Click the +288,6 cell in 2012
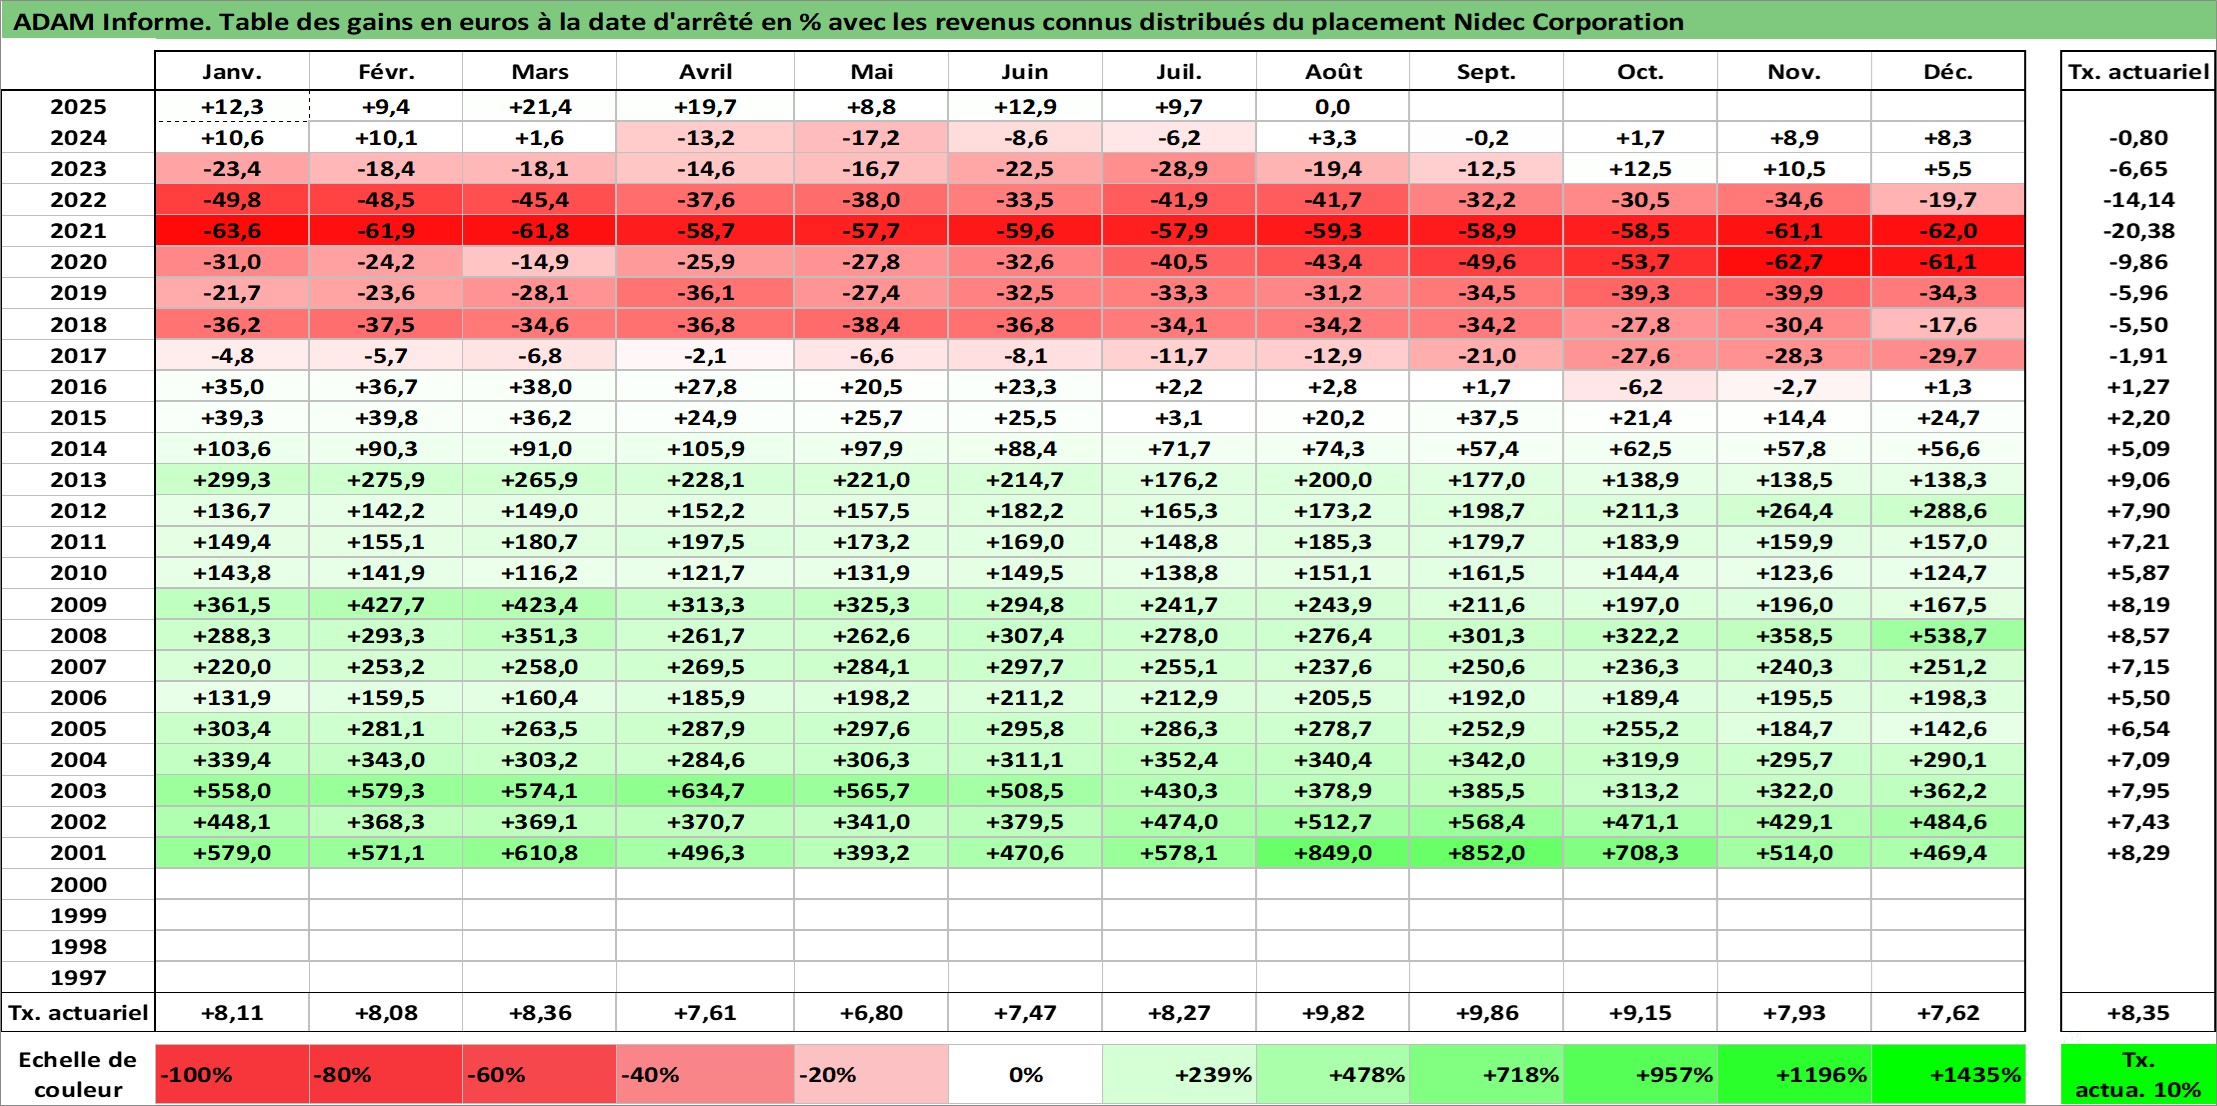2217x1106 pixels. 1948,511
